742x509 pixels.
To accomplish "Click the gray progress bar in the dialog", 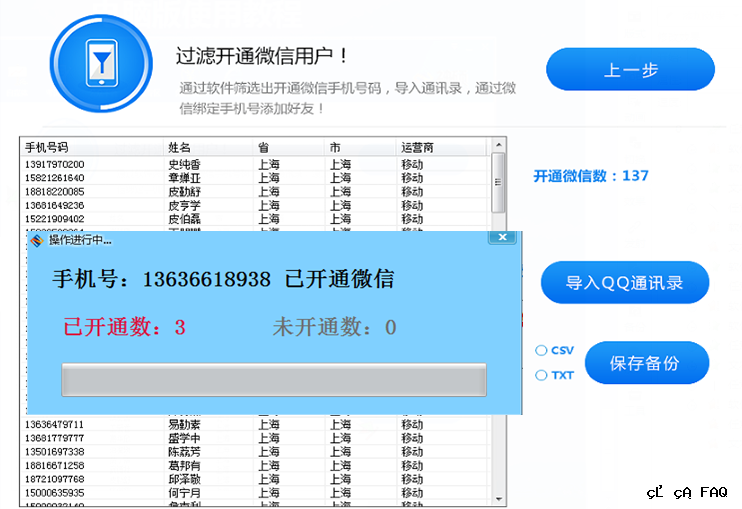I will tap(274, 380).
